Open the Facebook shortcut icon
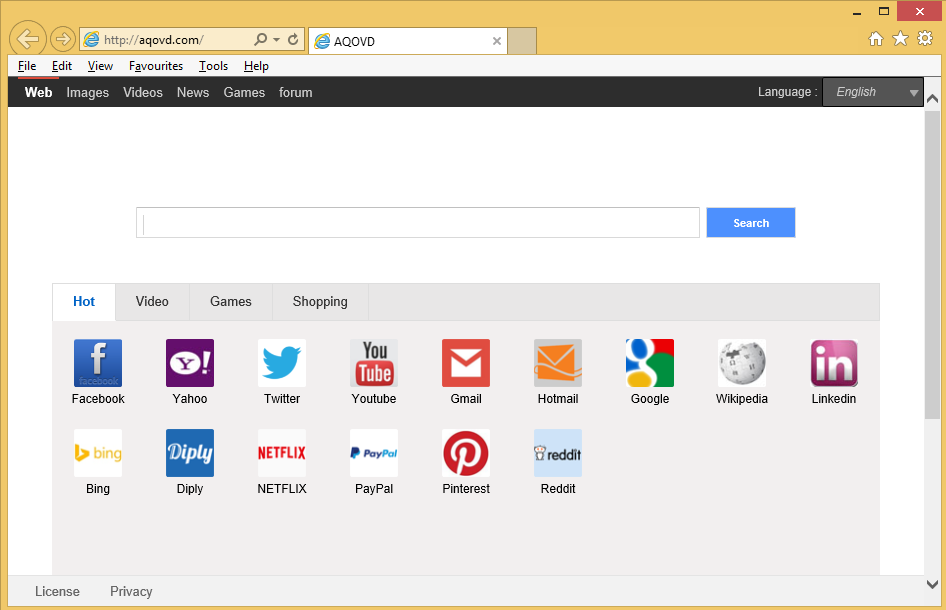Screen dimensions: 946x610 click(x=98, y=363)
